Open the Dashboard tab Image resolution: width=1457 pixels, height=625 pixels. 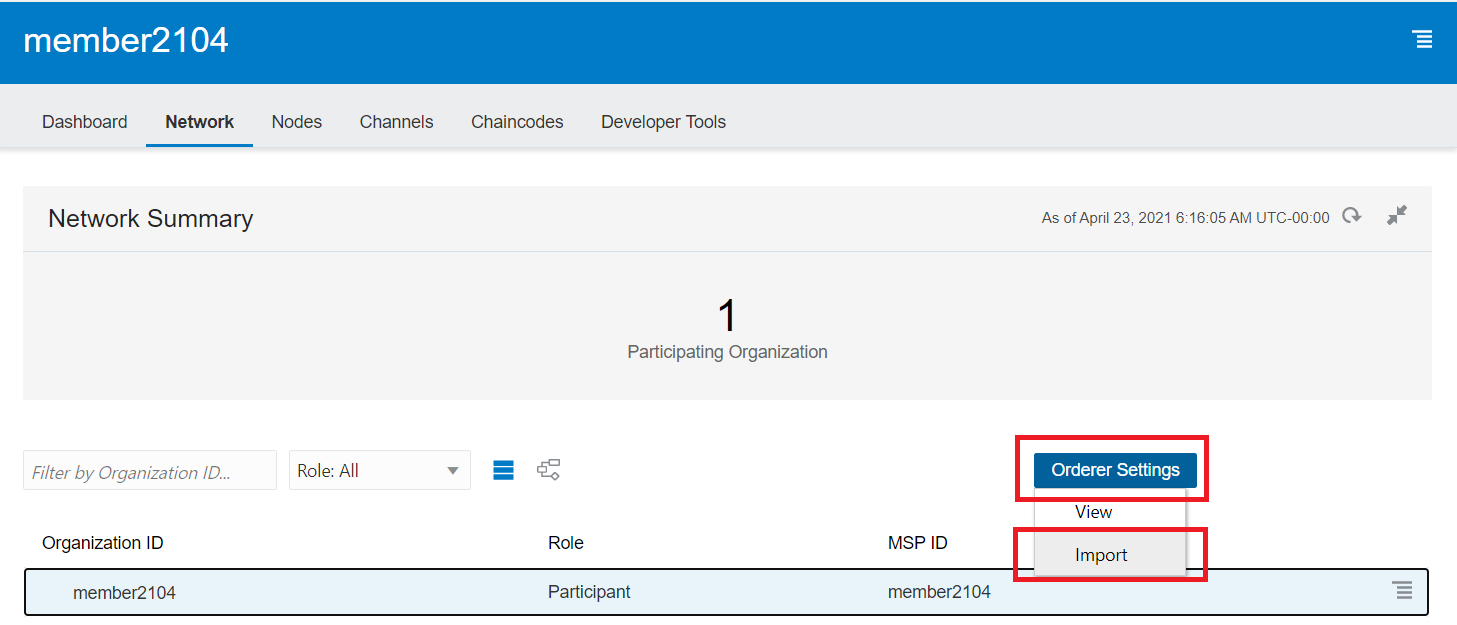point(85,122)
